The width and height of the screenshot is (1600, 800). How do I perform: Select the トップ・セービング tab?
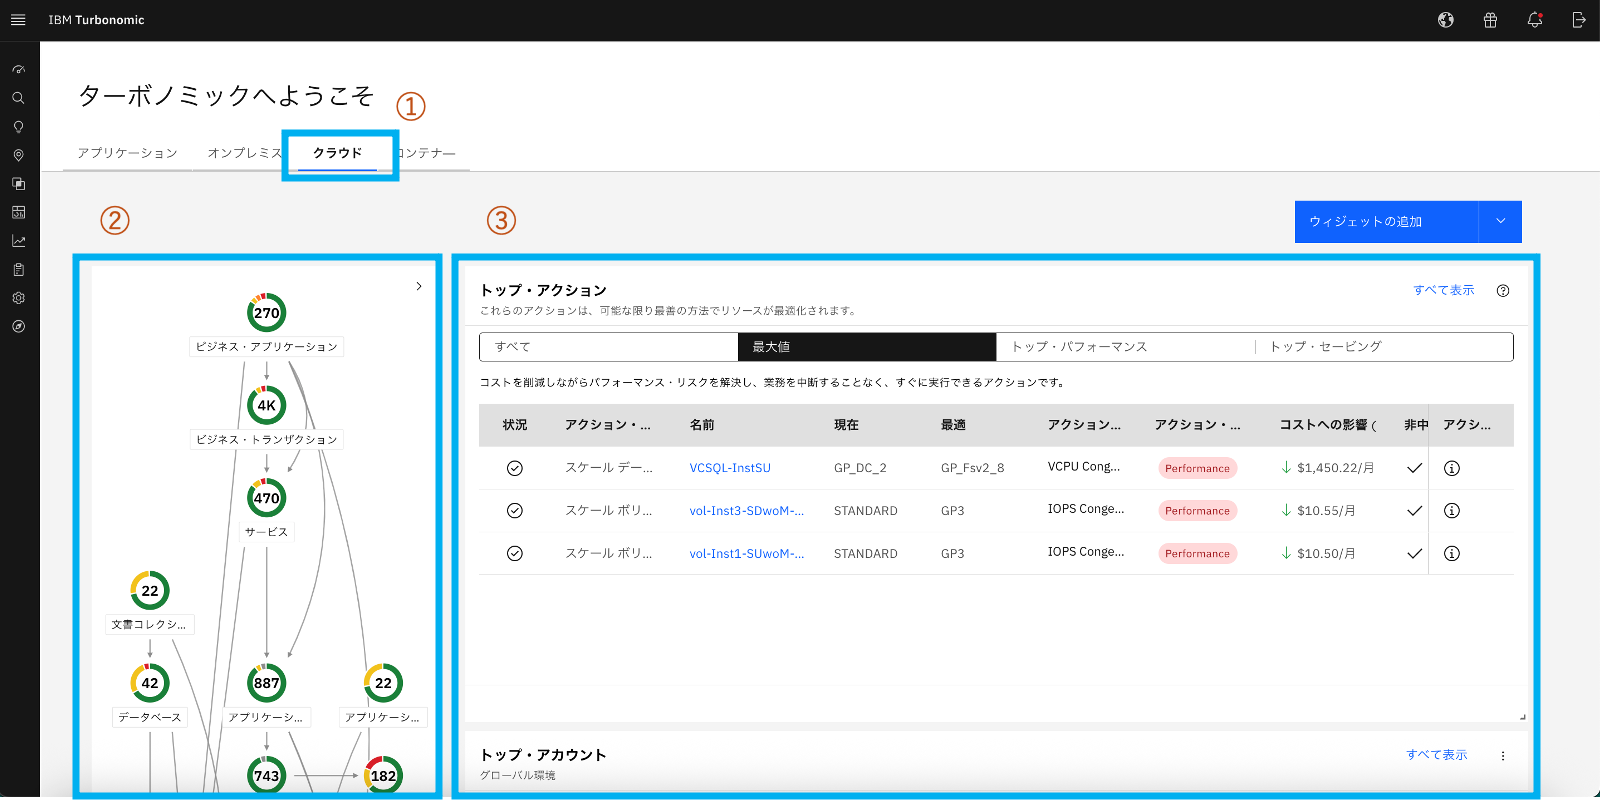1325,347
